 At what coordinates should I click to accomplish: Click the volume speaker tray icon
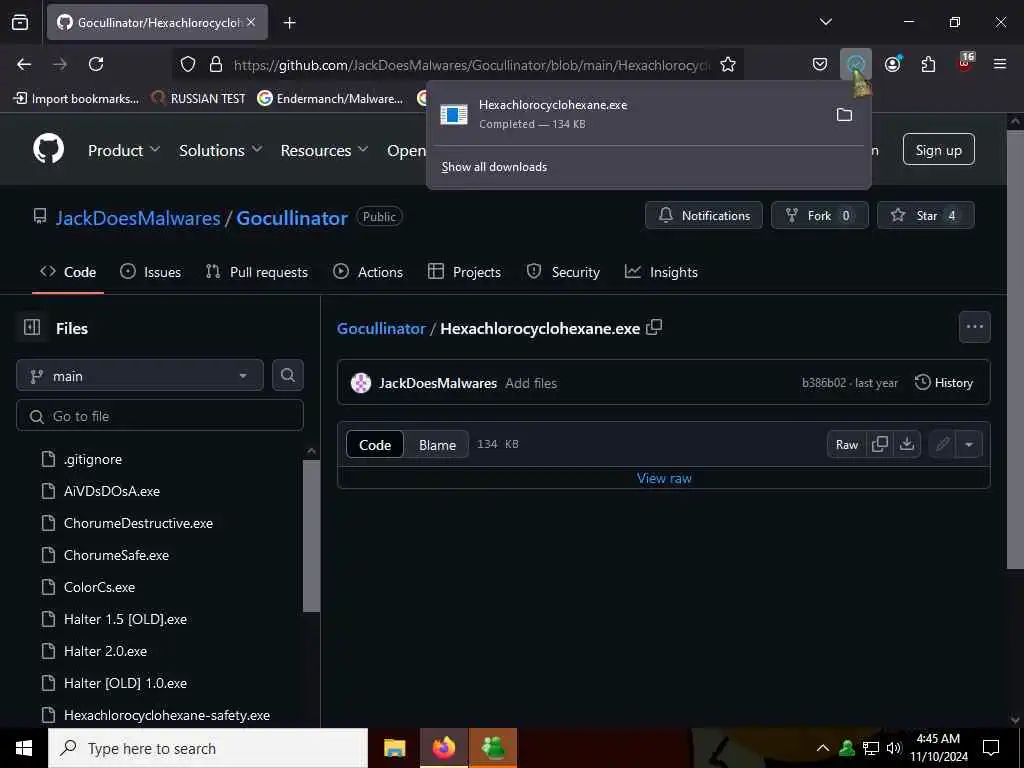point(893,748)
